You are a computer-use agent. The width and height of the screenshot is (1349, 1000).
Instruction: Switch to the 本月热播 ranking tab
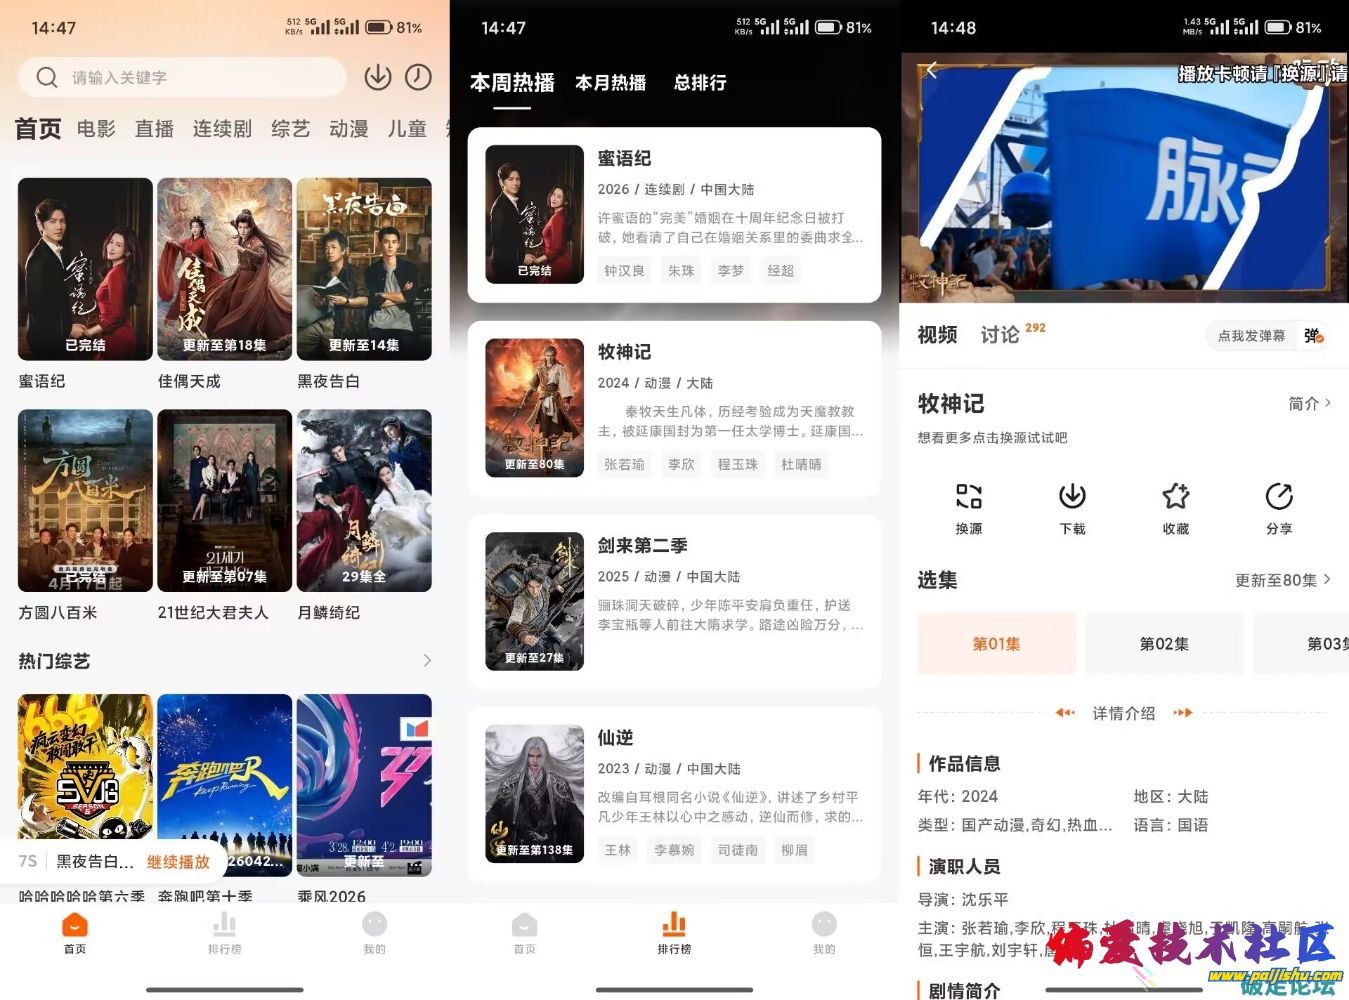tap(610, 83)
